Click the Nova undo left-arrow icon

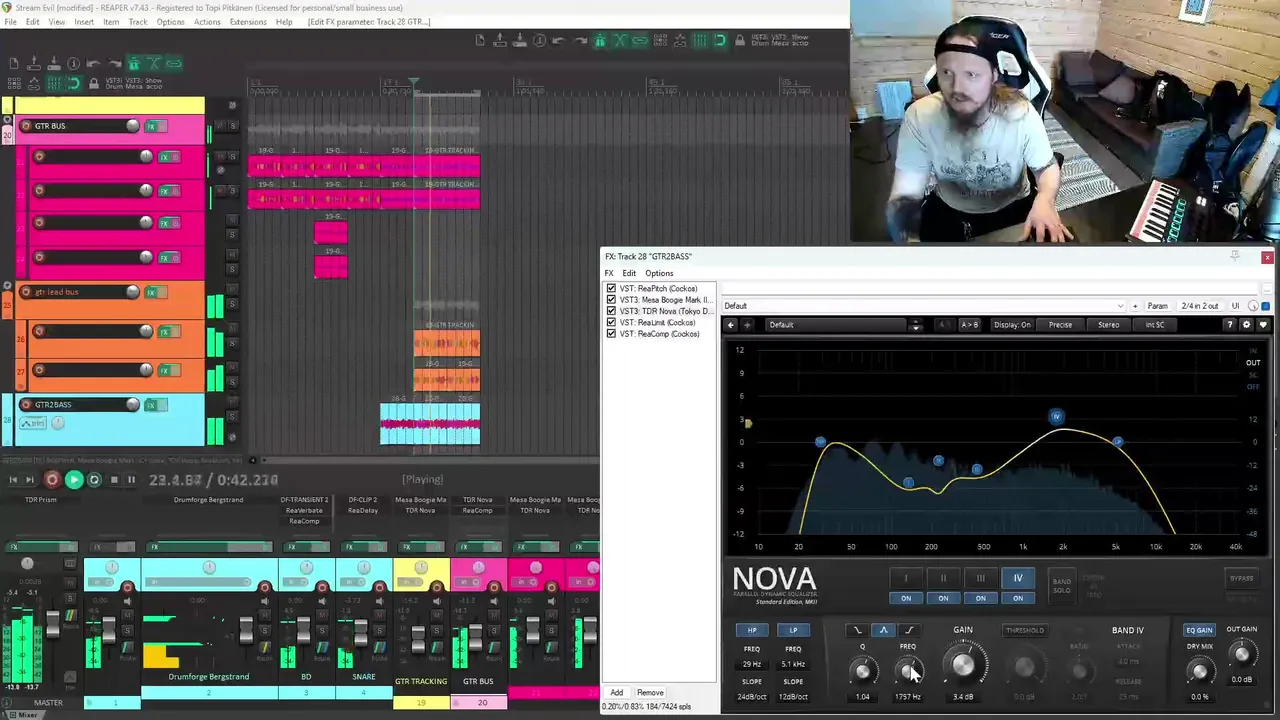730,324
